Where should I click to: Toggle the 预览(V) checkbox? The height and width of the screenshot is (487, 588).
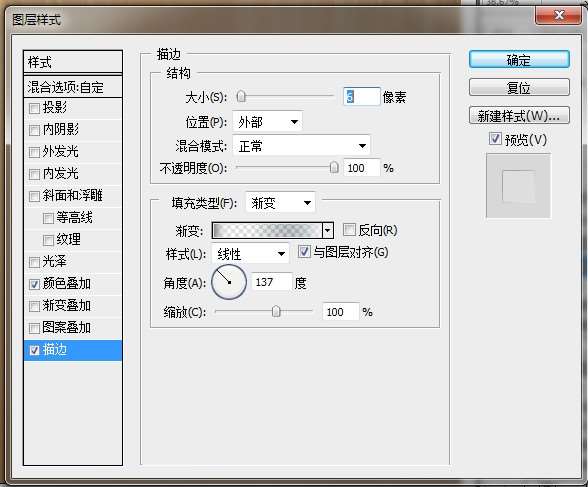click(495, 139)
